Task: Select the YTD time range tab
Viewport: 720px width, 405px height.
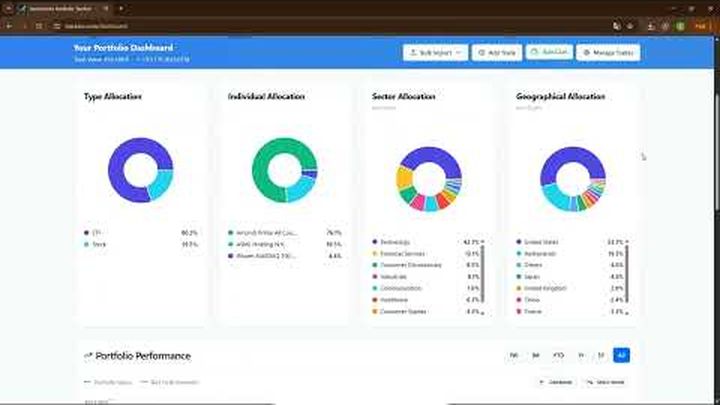Action: pos(559,355)
